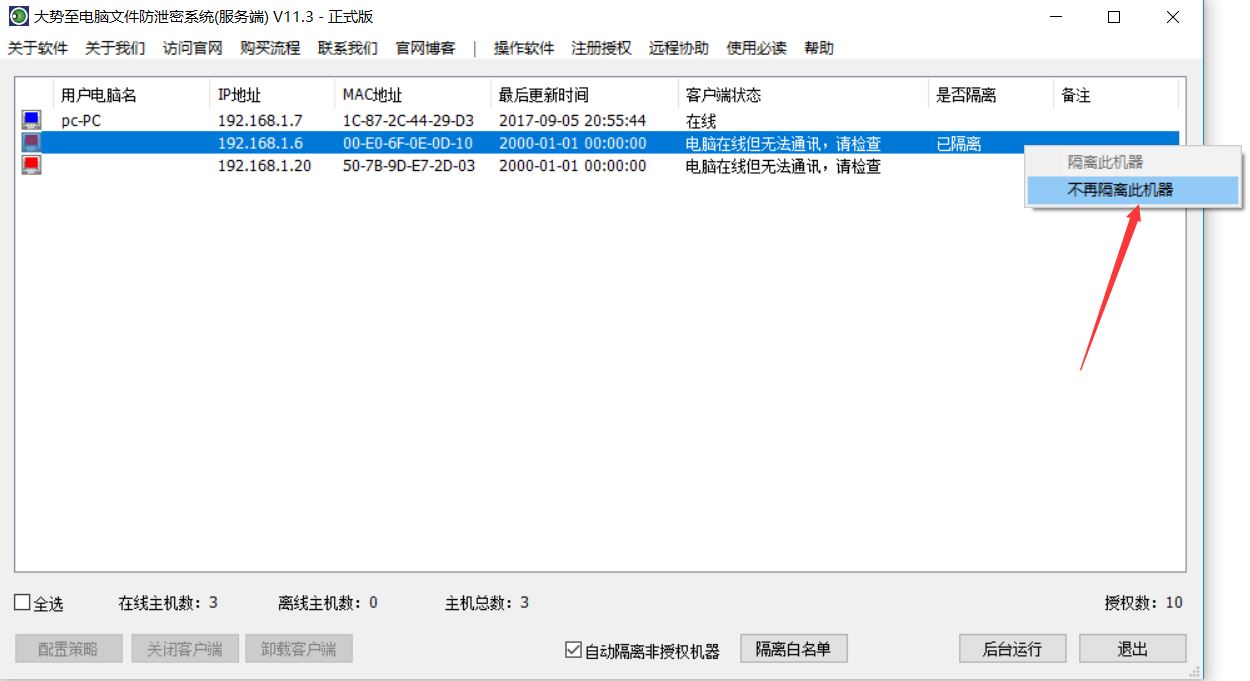Viewport: 1250px width, 681px height.
Task: Click the red computer icon for 192.168.1.20
Action: (x=31, y=166)
